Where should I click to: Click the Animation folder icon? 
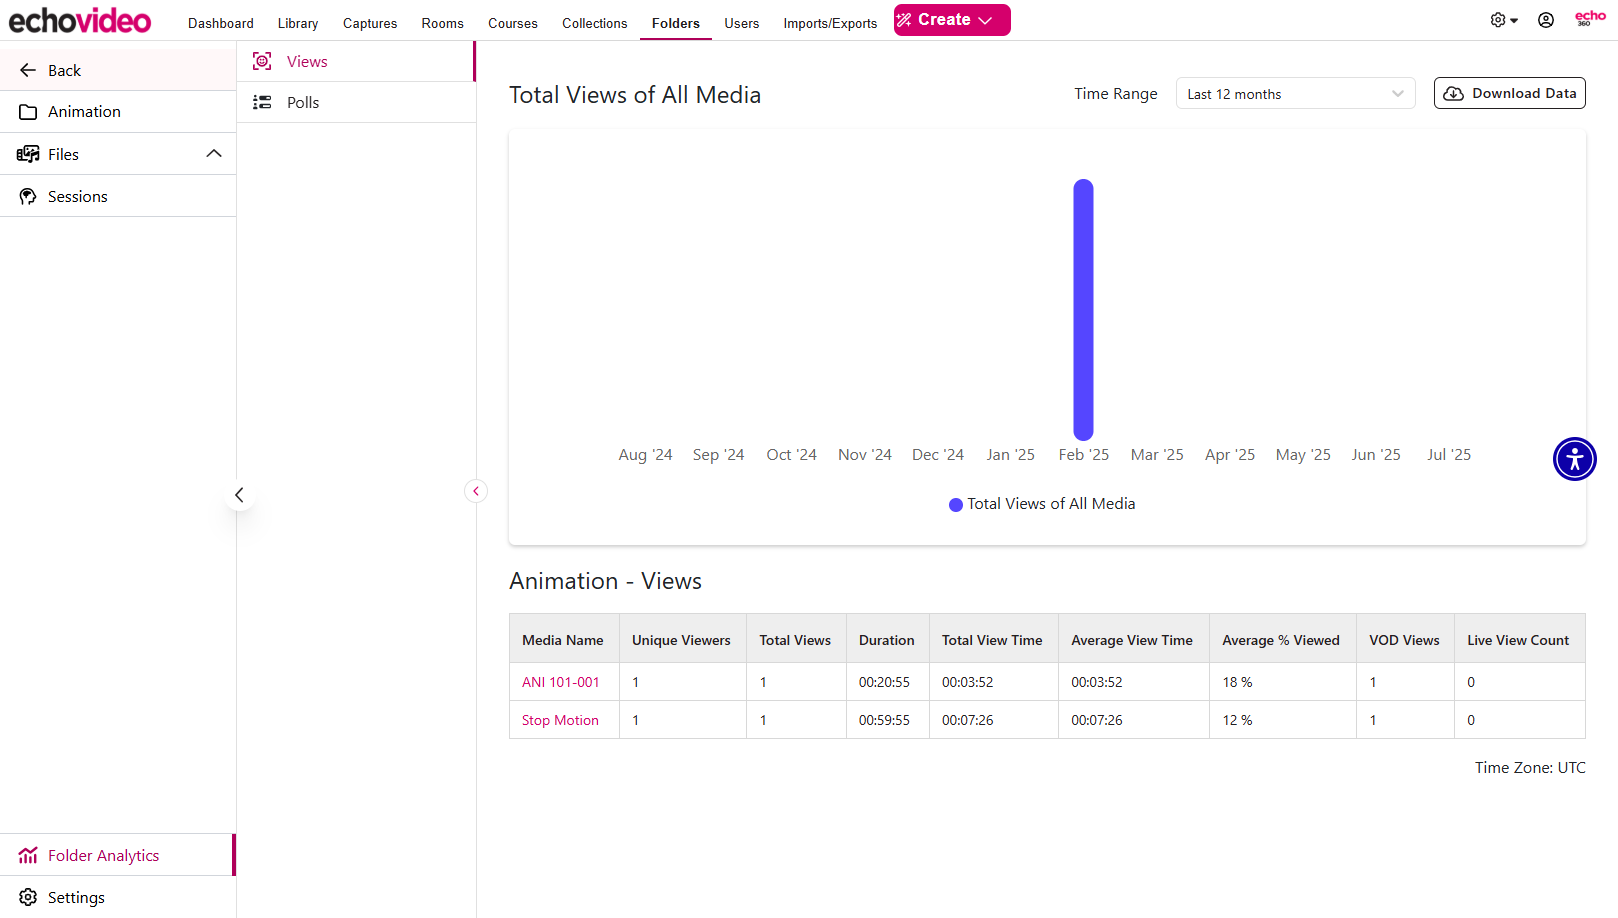28,112
